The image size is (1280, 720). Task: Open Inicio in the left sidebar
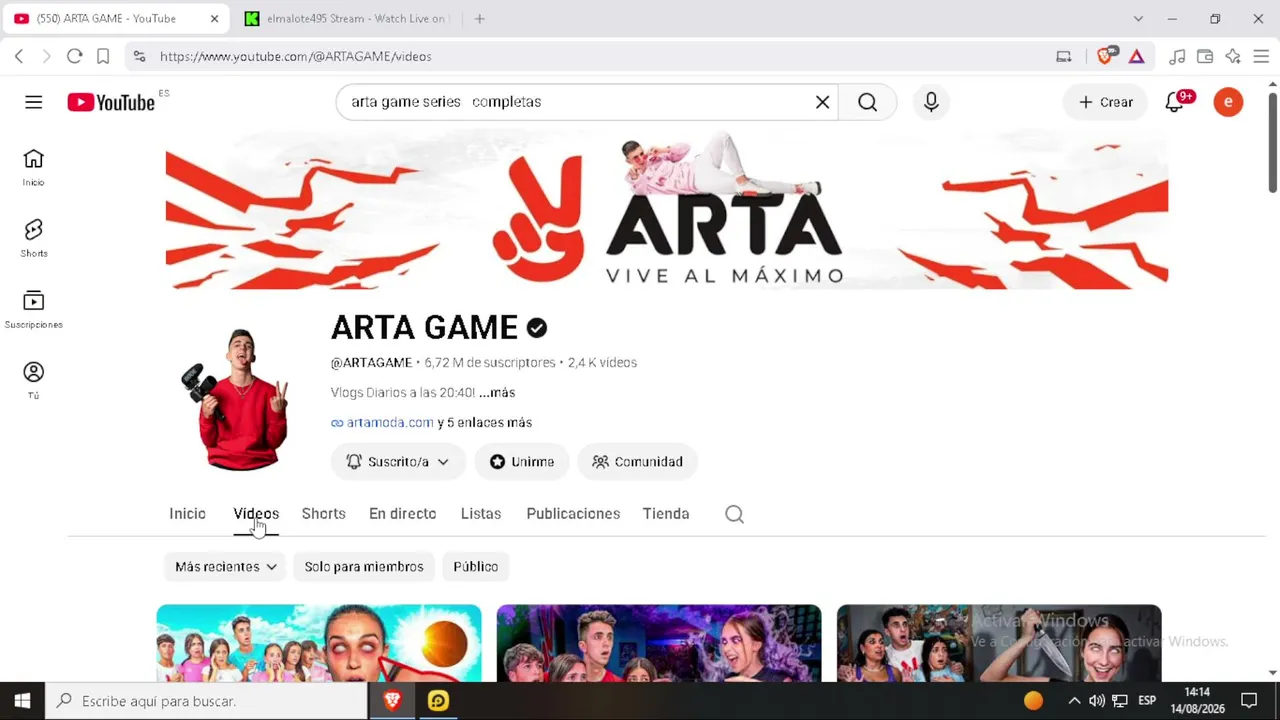click(34, 167)
